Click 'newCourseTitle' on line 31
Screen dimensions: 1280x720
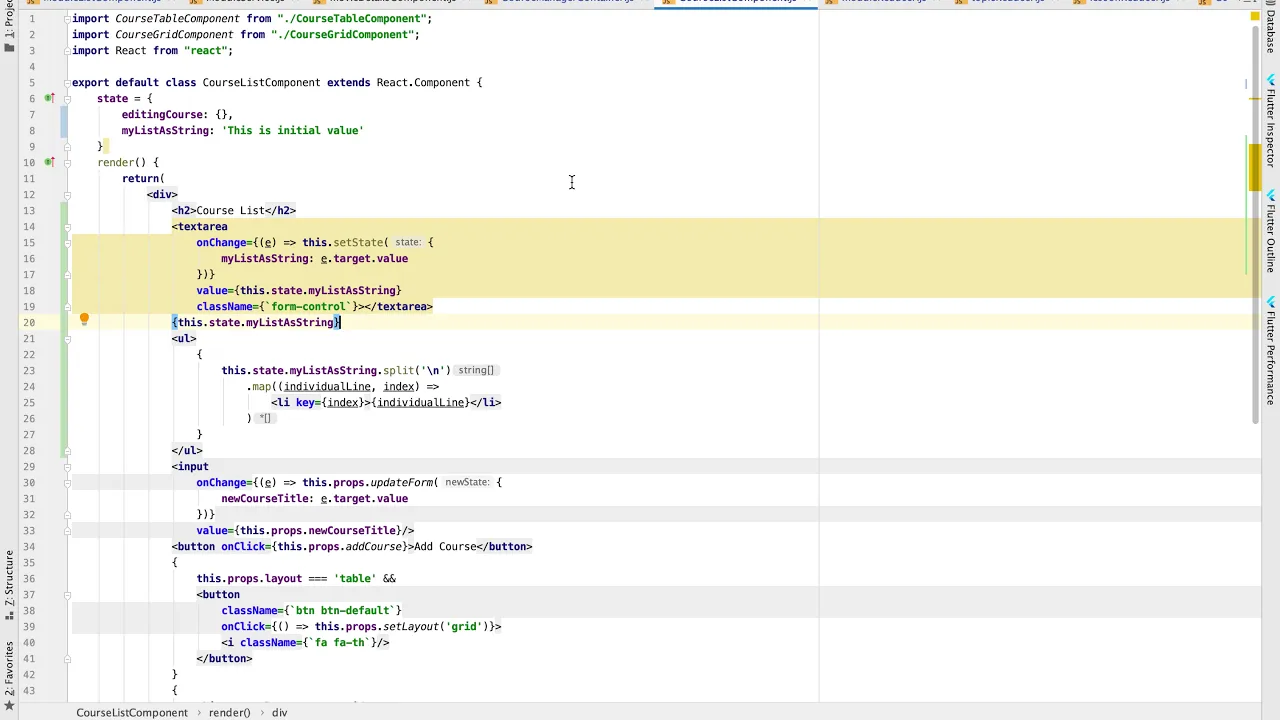tap(265, 498)
